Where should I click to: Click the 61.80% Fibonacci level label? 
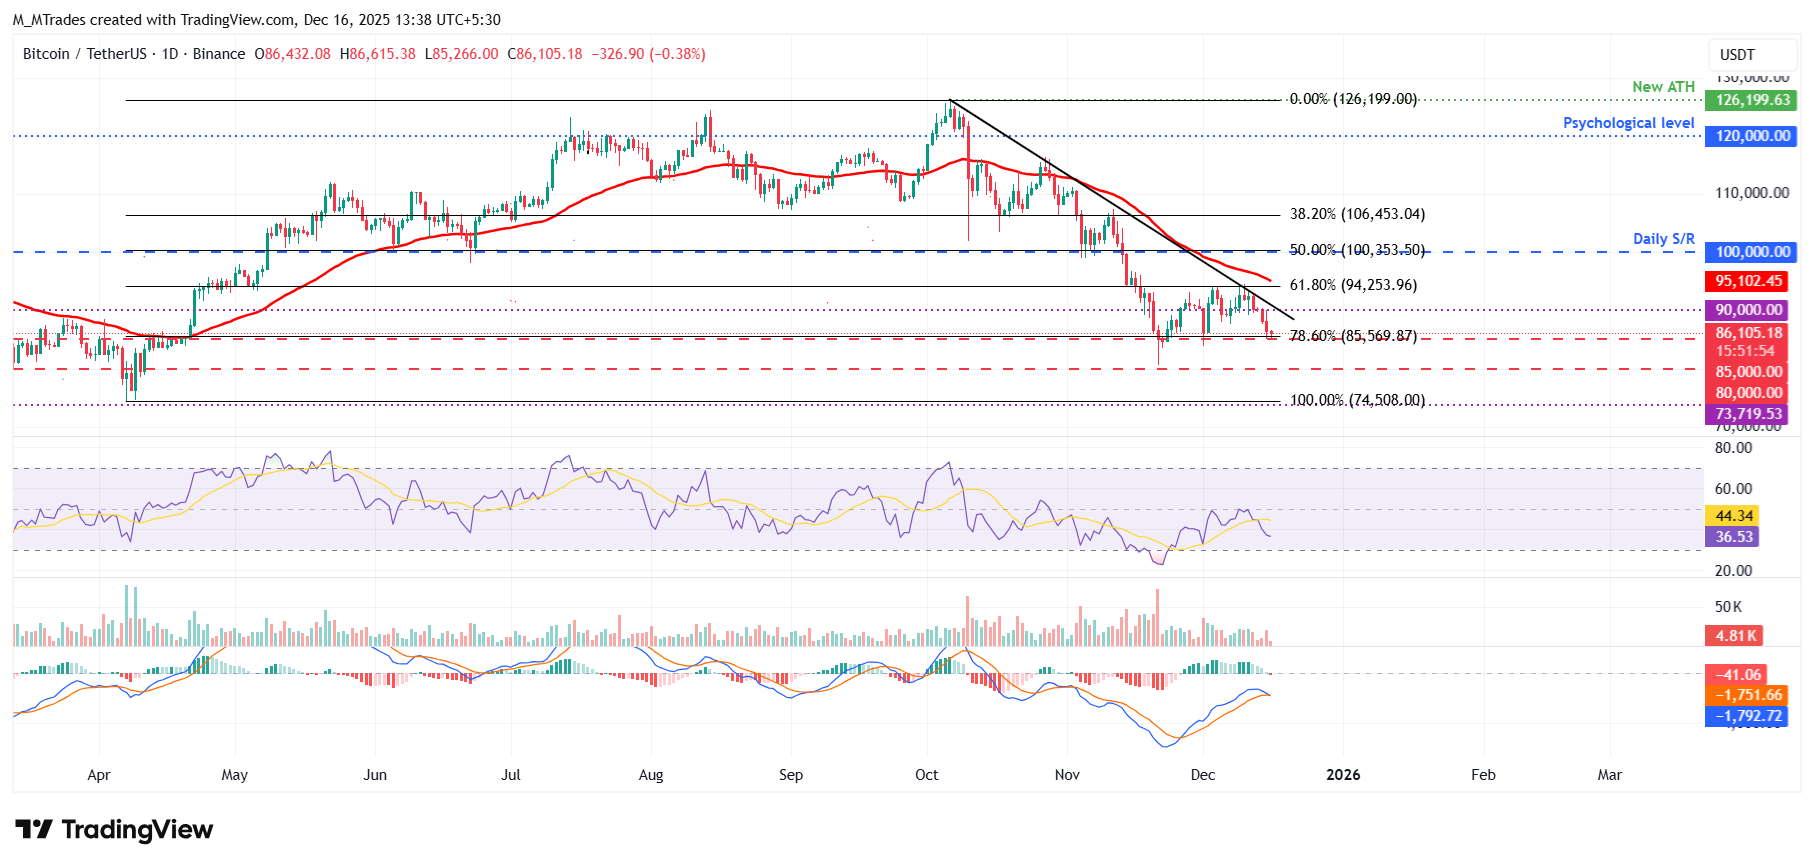[x=1353, y=285]
